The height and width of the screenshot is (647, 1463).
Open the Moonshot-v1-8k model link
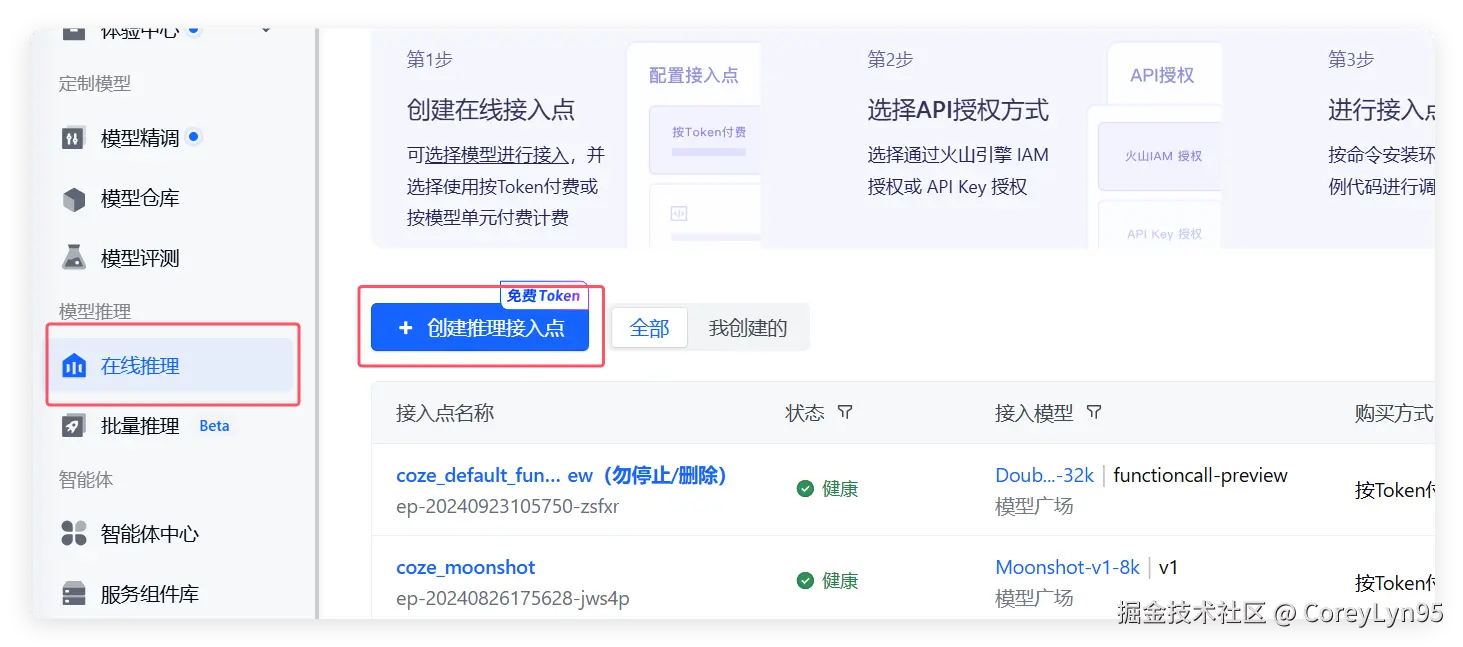[1067, 566]
